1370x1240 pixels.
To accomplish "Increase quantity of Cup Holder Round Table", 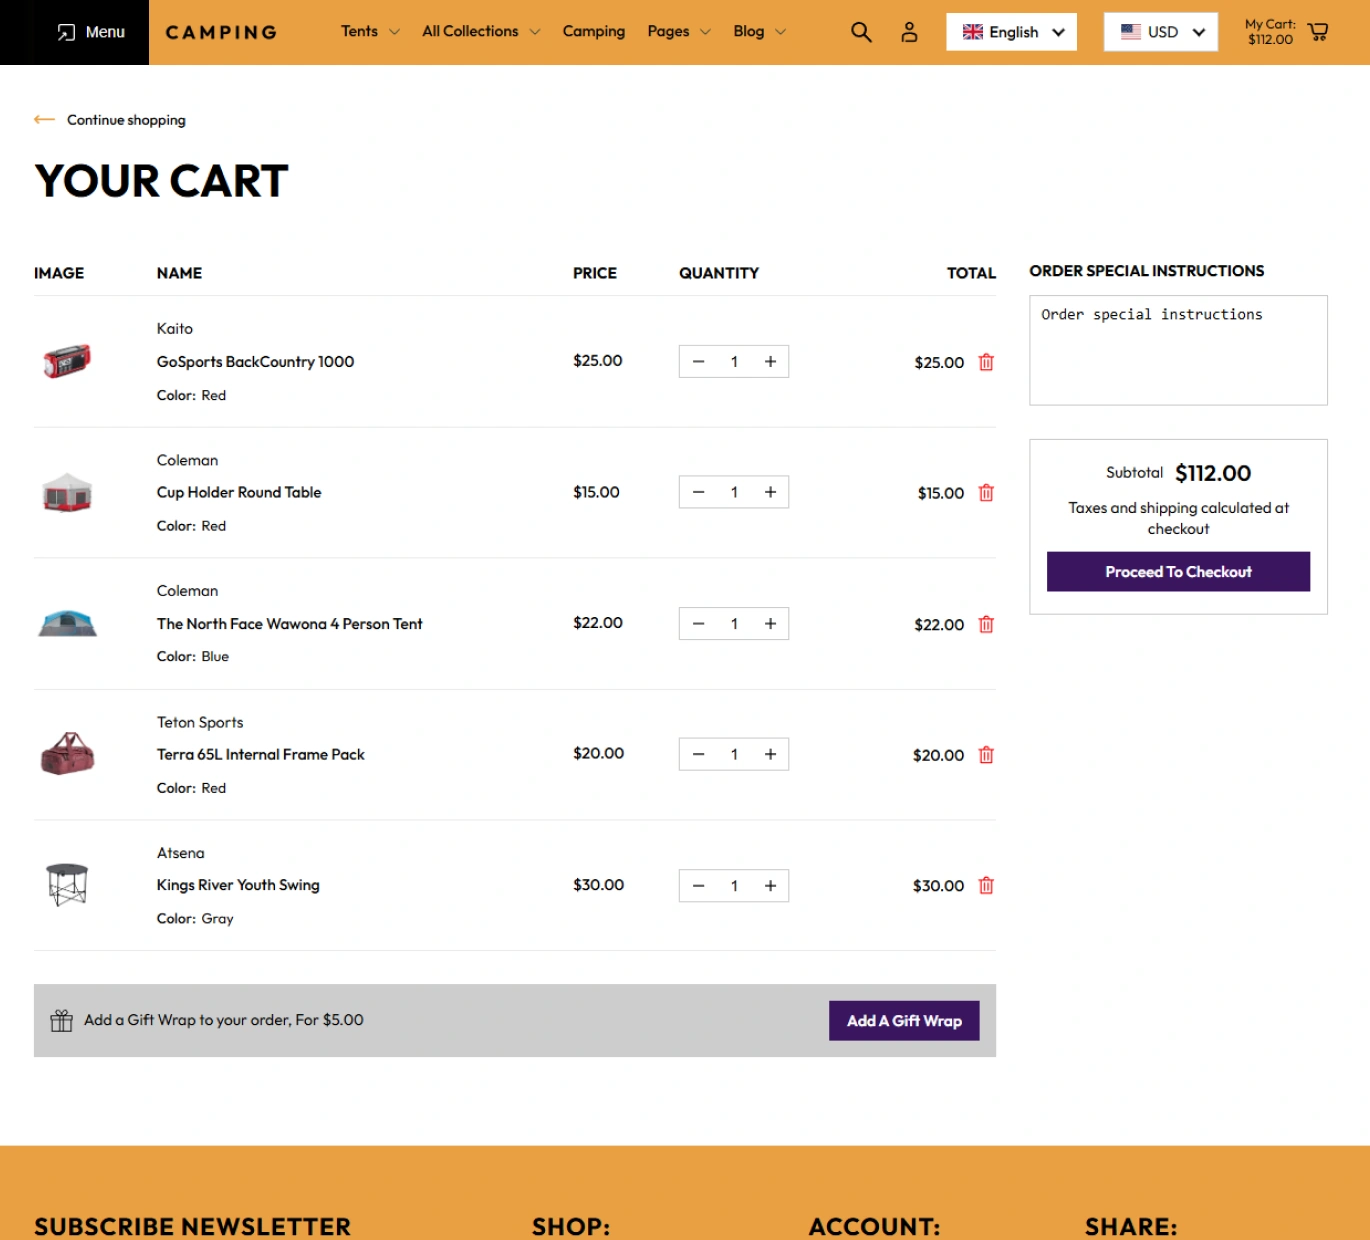I will coord(770,492).
